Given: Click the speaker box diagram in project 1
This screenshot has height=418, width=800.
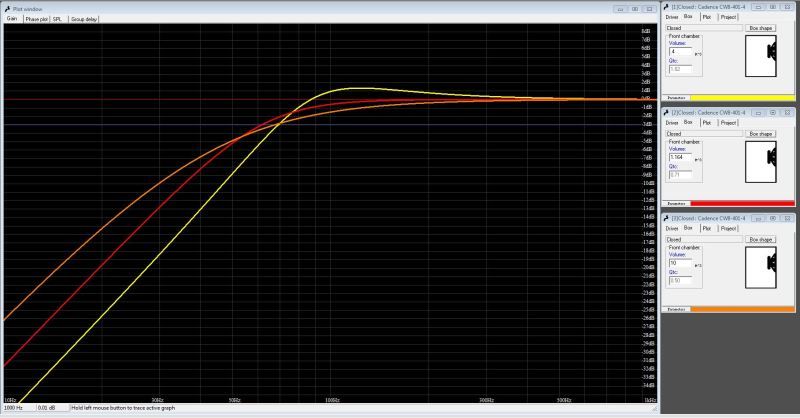Looking at the screenshot, I should [768, 55].
